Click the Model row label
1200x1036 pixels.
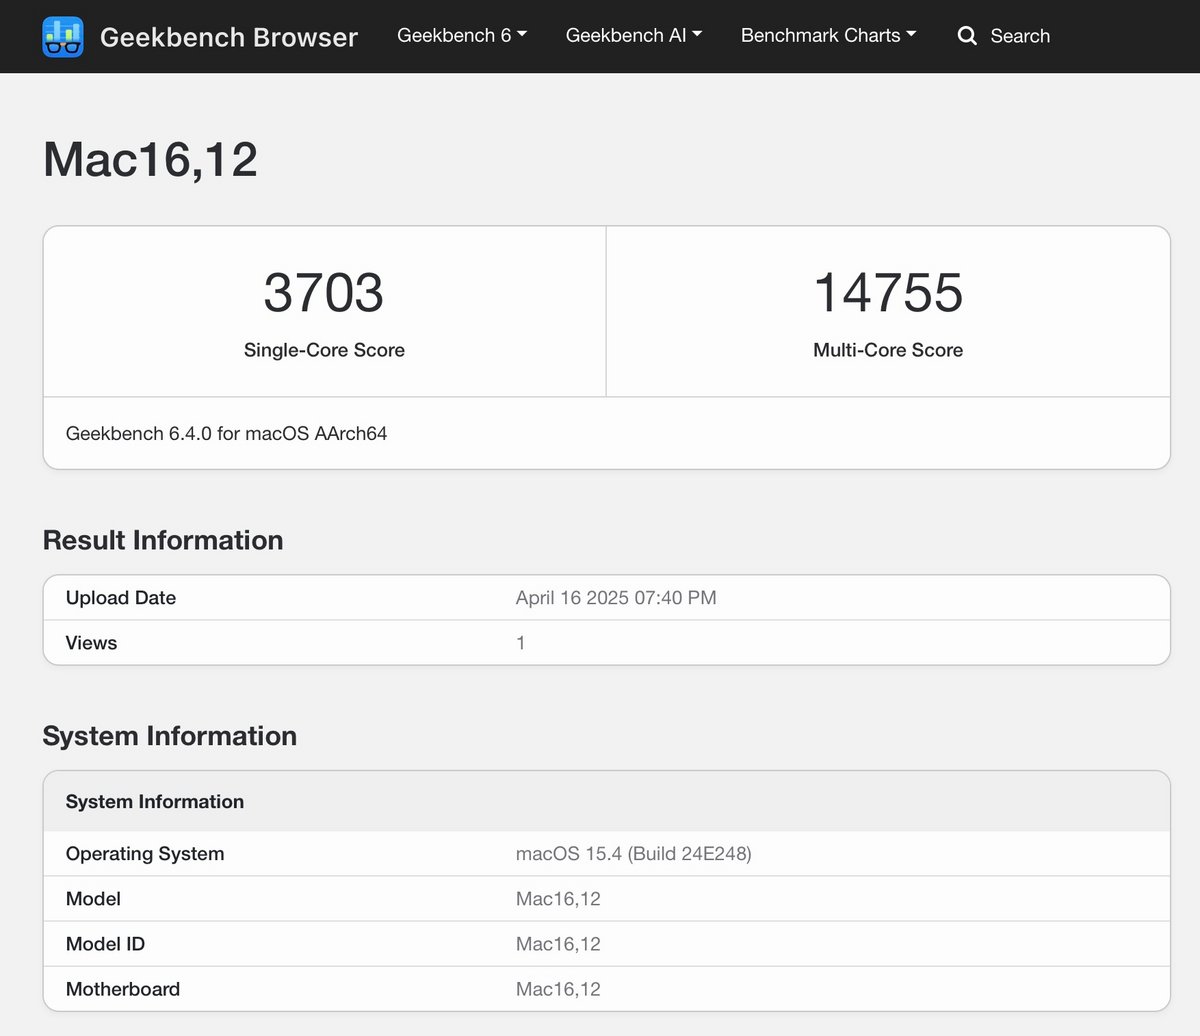pyautogui.click(x=93, y=899)
